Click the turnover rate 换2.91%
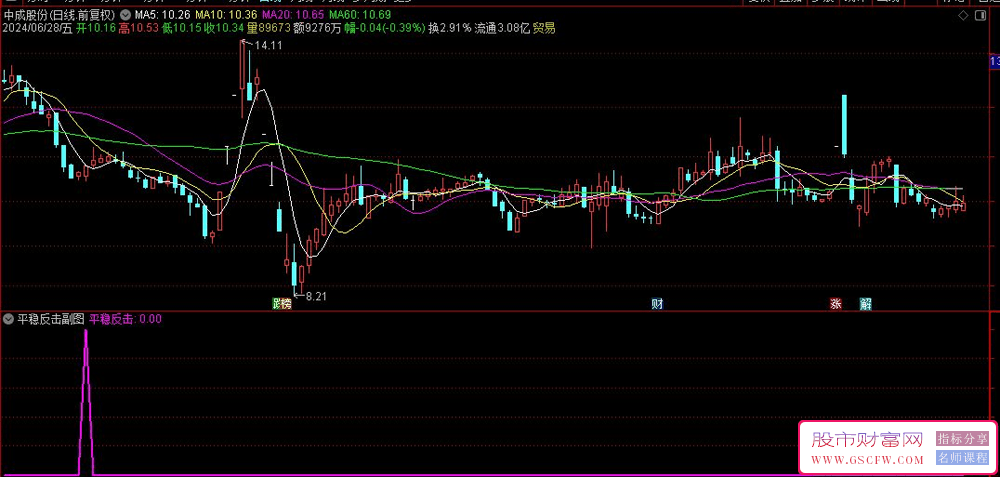Screen dimensions: 1000x477 (x=450, y=27)
